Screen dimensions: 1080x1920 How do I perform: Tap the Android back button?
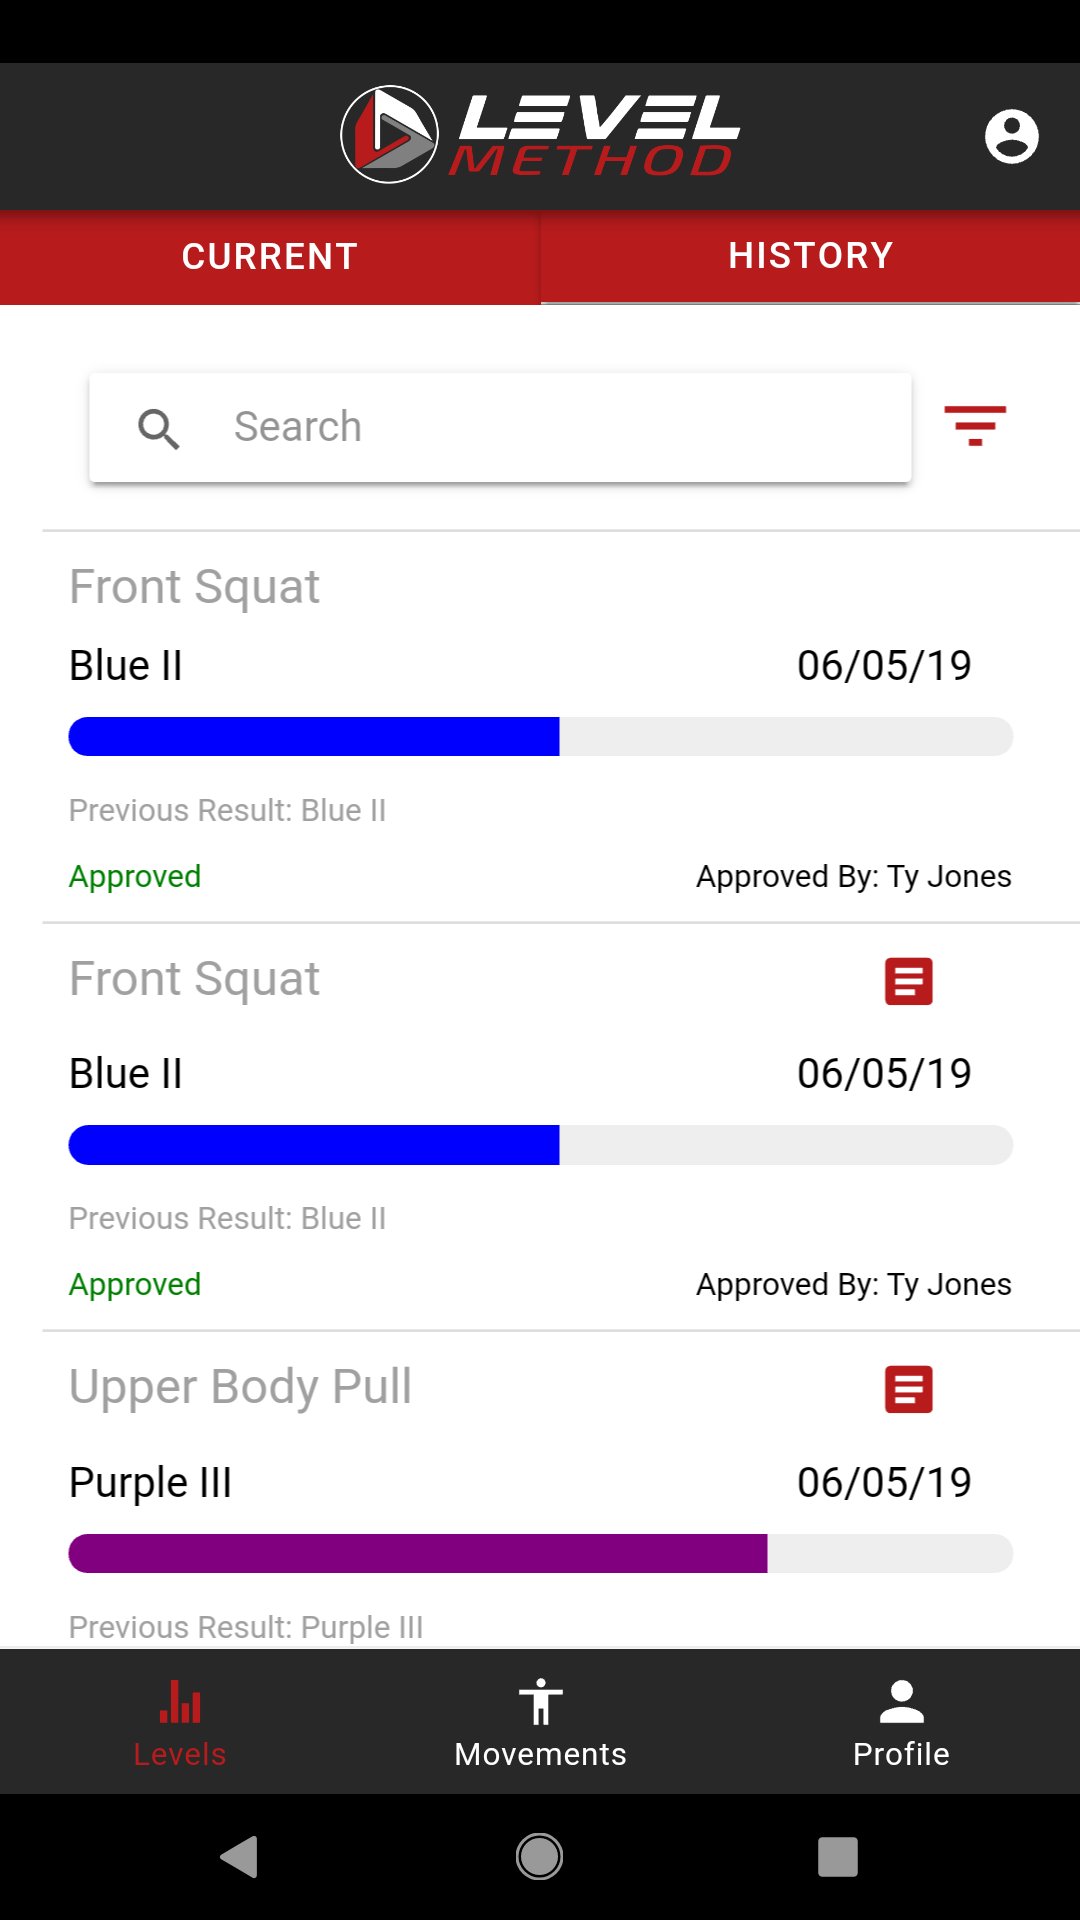click(x=240, y=1857)
